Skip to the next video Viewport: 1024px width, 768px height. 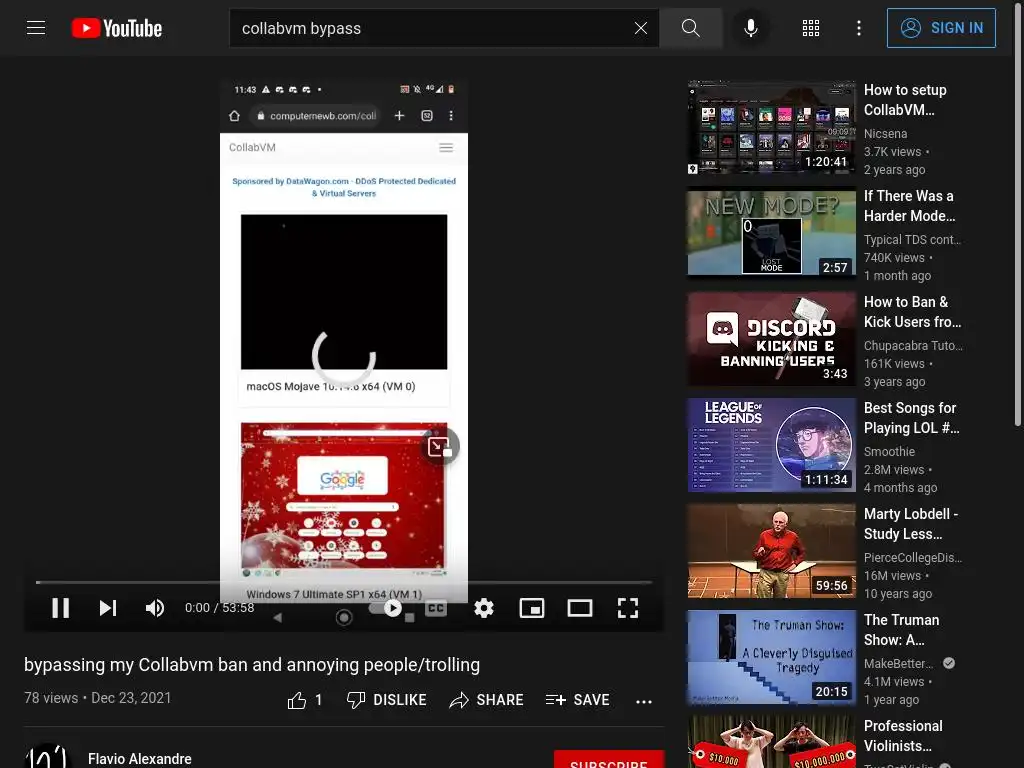coord(108,608)
